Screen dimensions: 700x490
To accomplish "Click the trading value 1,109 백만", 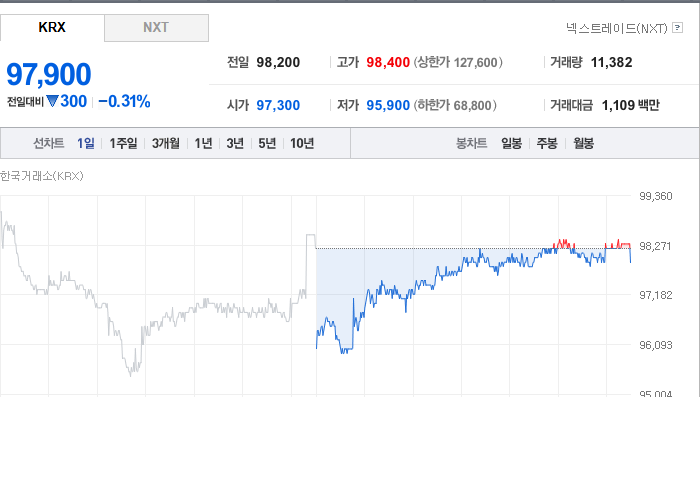I will 630,105.
